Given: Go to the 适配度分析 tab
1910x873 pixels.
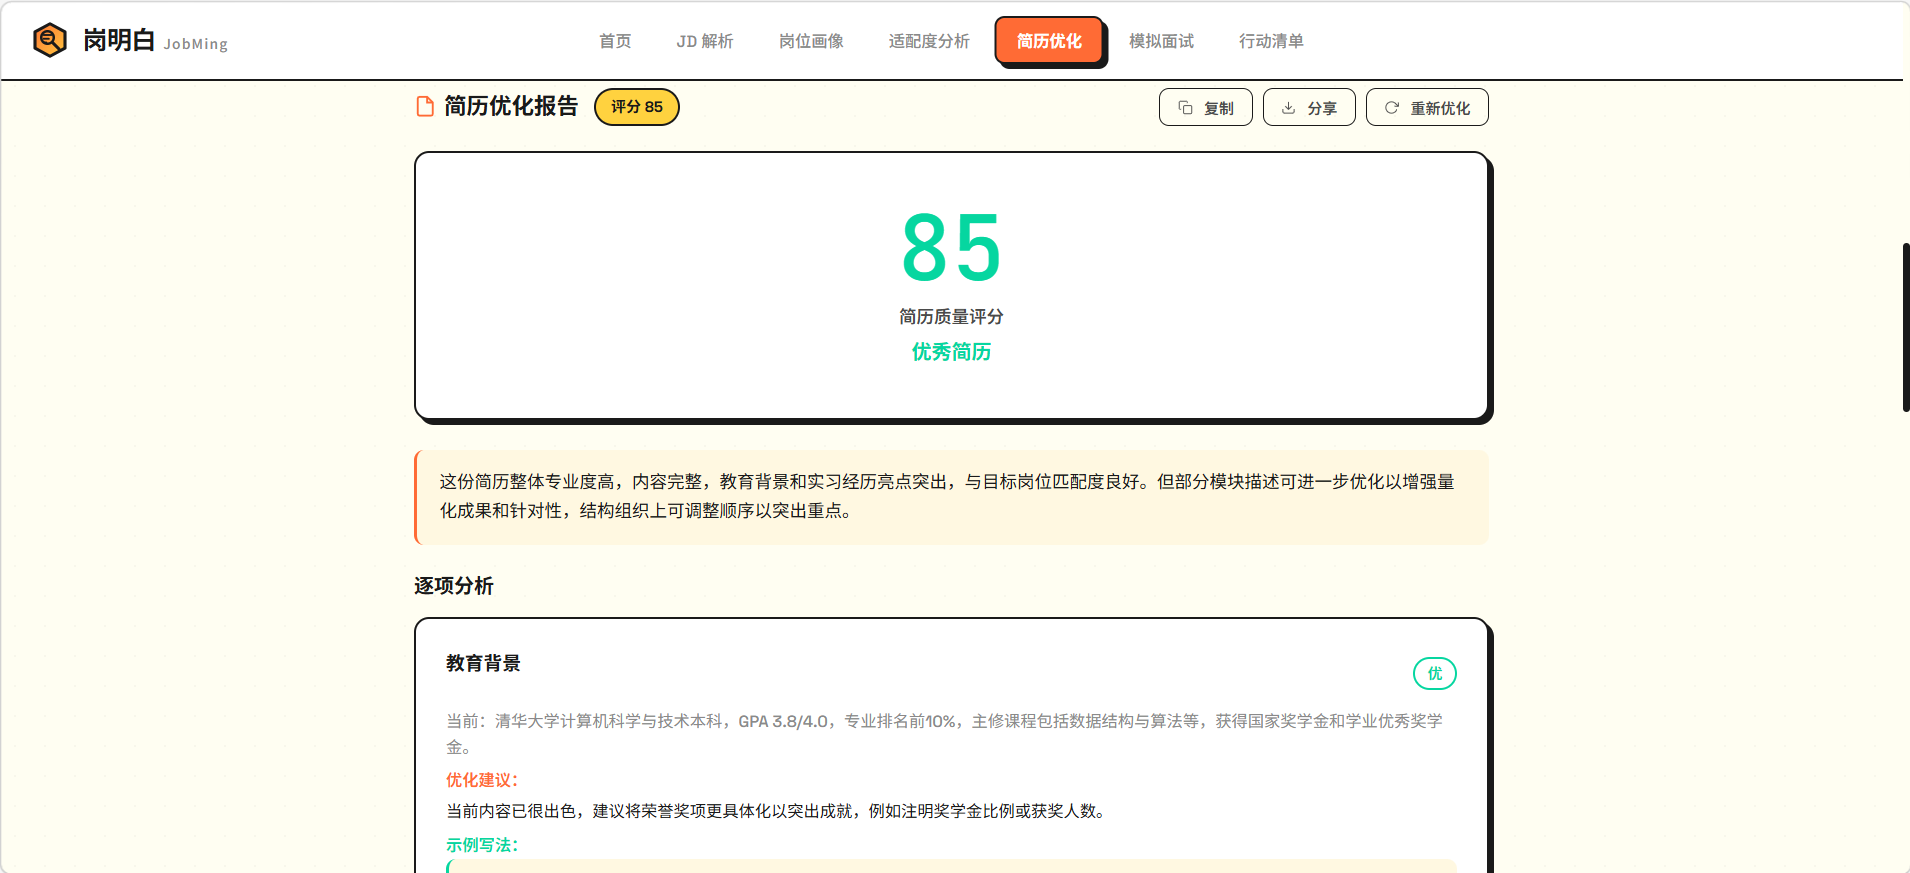Looking at the screenshot, I should pos(928,41).
